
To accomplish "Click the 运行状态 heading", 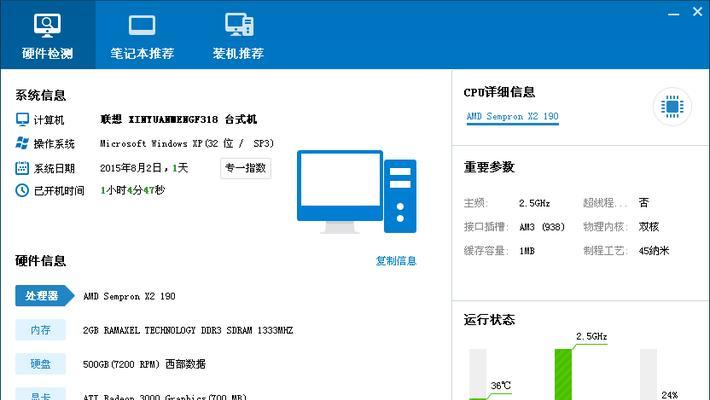I will pos(489,319).
